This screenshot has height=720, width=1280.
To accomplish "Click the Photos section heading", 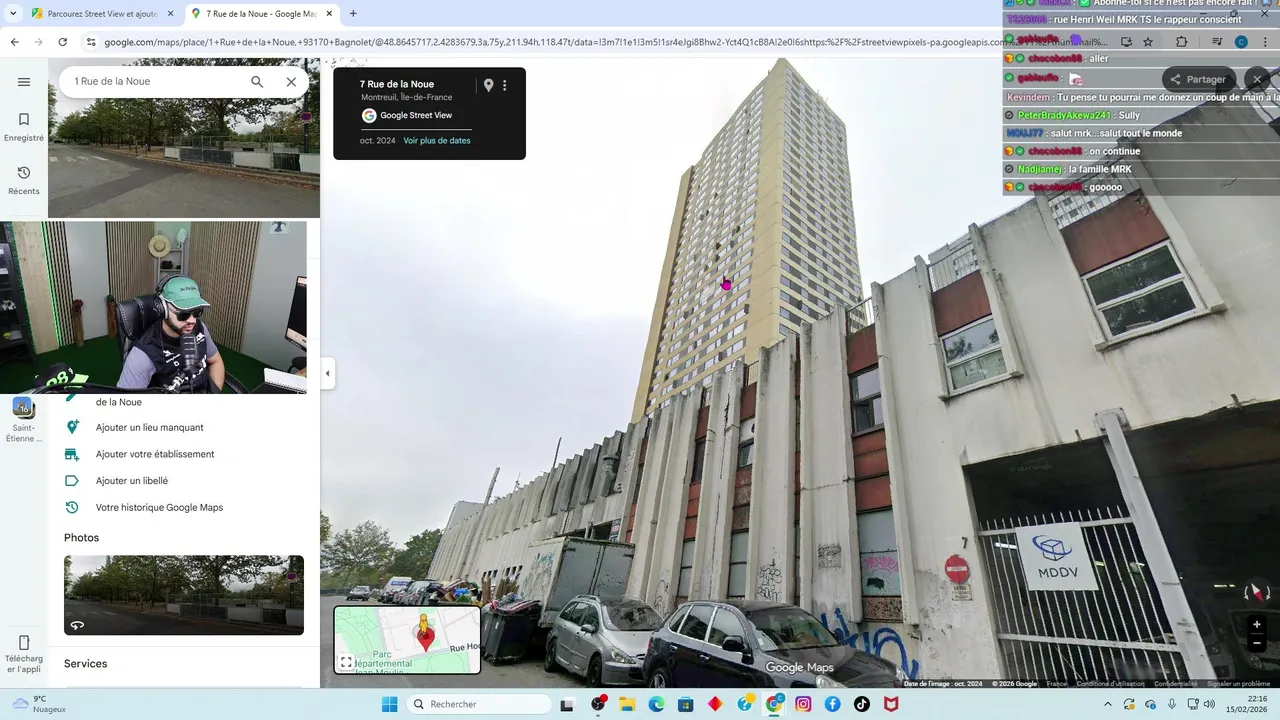I will tap(81, 538).
